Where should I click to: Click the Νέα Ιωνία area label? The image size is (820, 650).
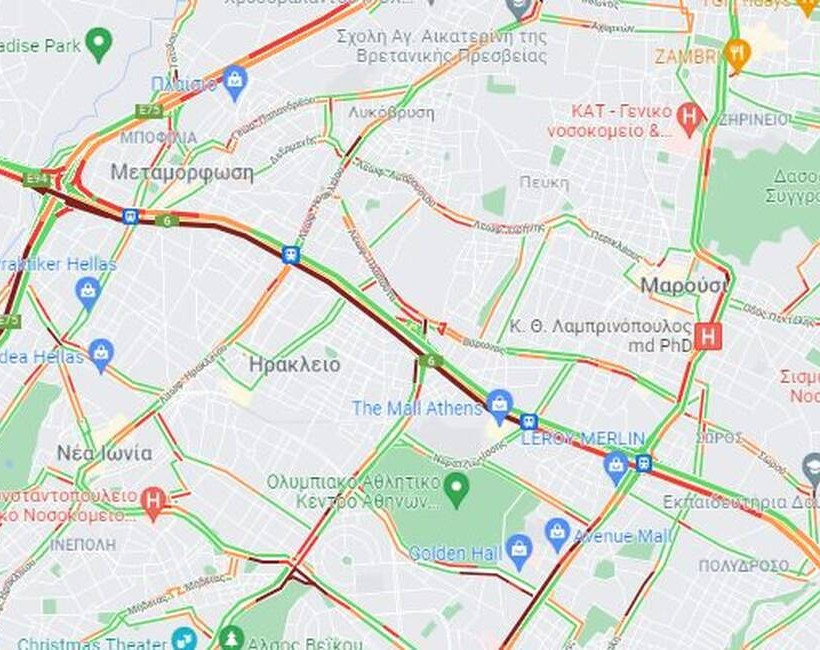pos(105,453)
